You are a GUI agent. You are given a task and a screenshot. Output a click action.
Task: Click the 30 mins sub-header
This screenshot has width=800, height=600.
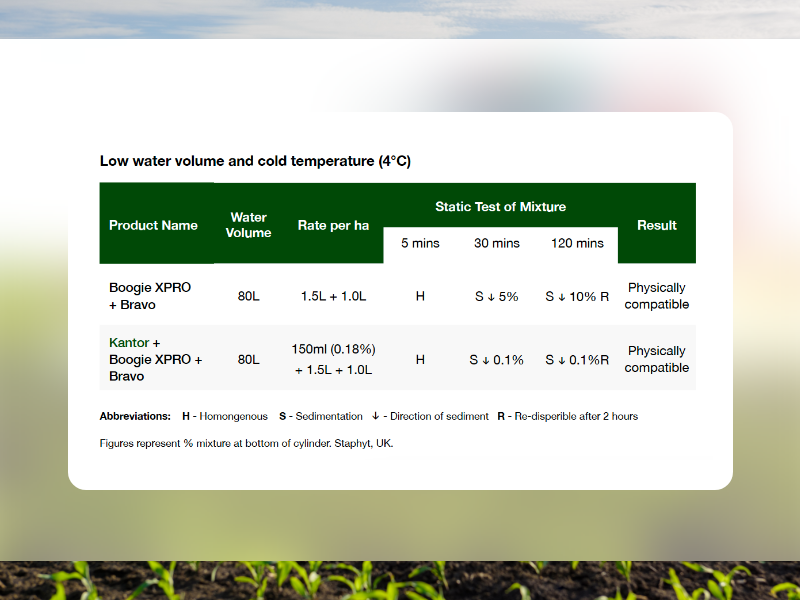coord(497,243)
